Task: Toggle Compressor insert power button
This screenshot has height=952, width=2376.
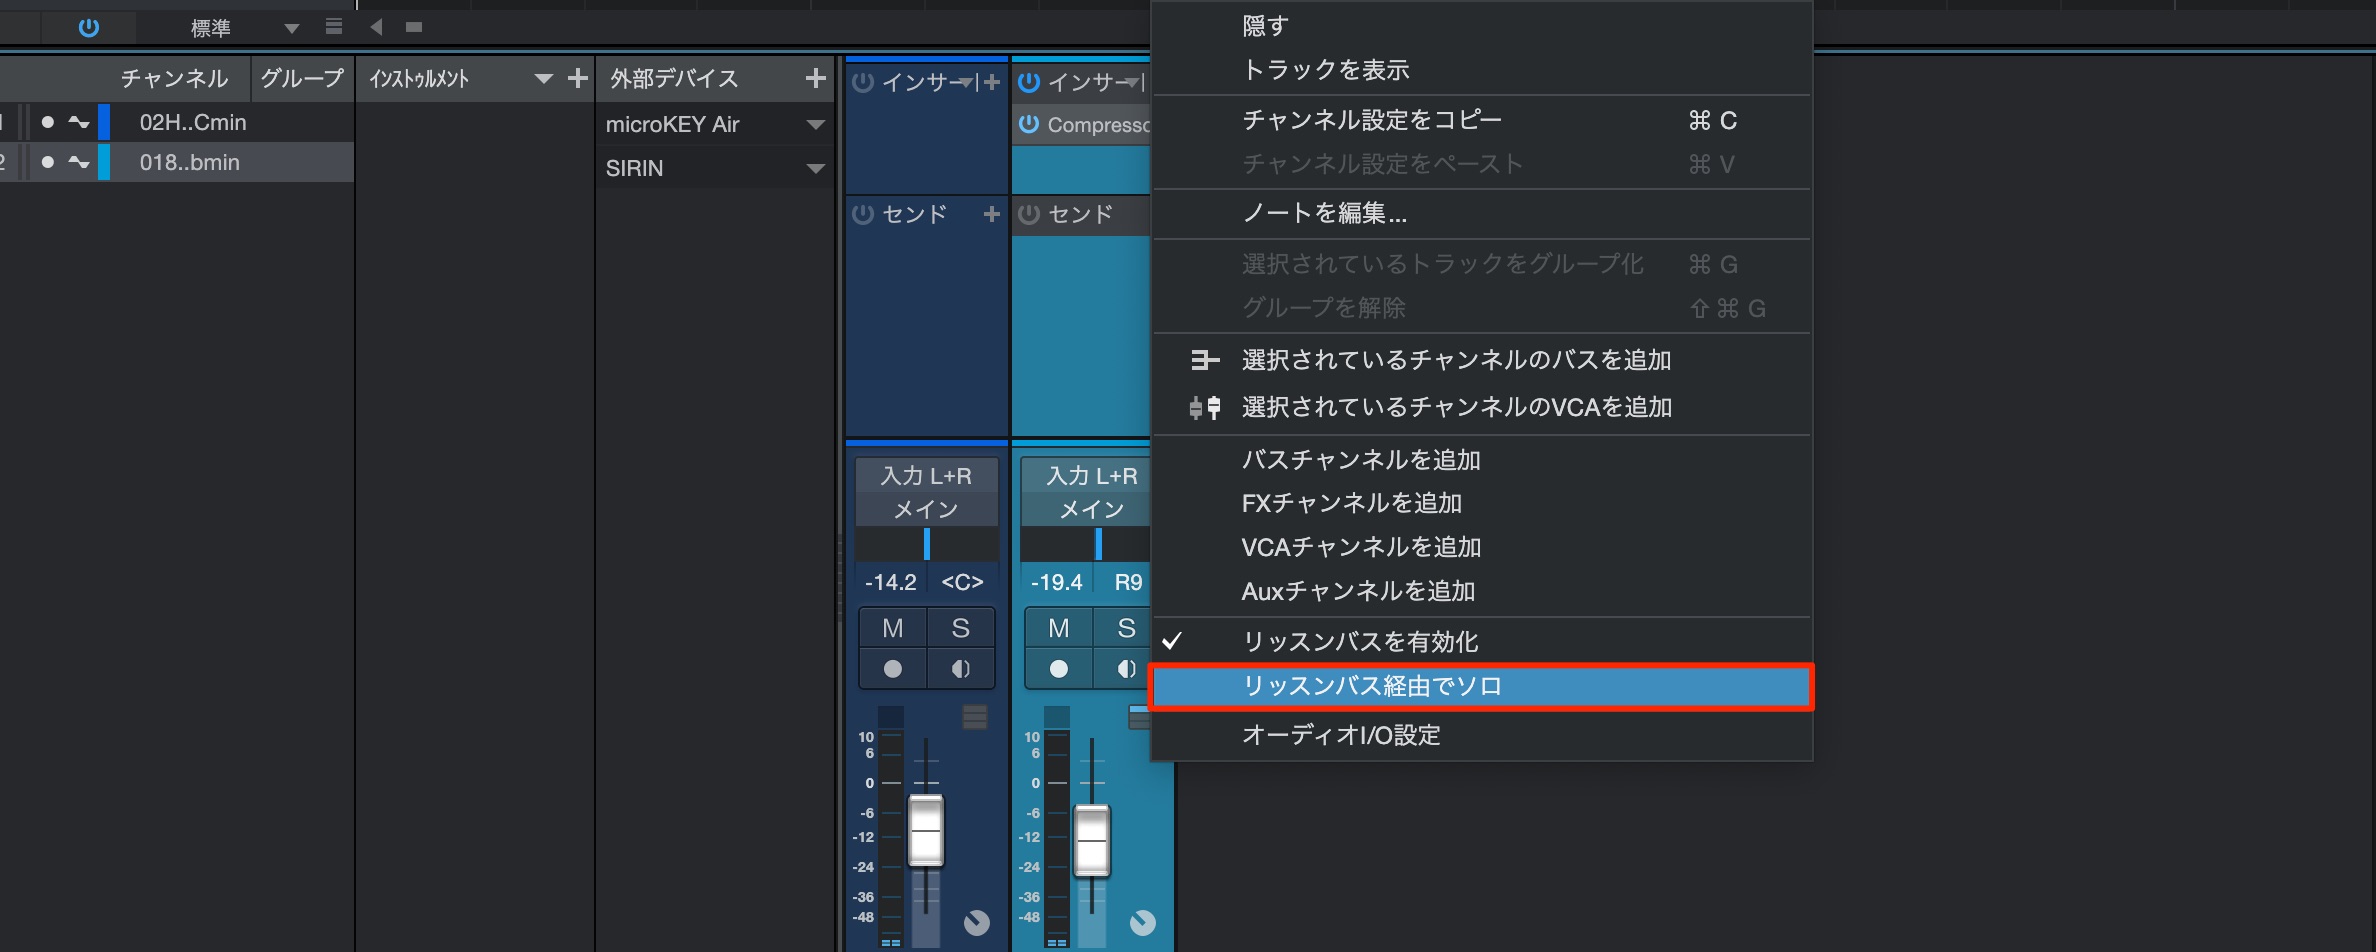Action: click(1029, 124)
